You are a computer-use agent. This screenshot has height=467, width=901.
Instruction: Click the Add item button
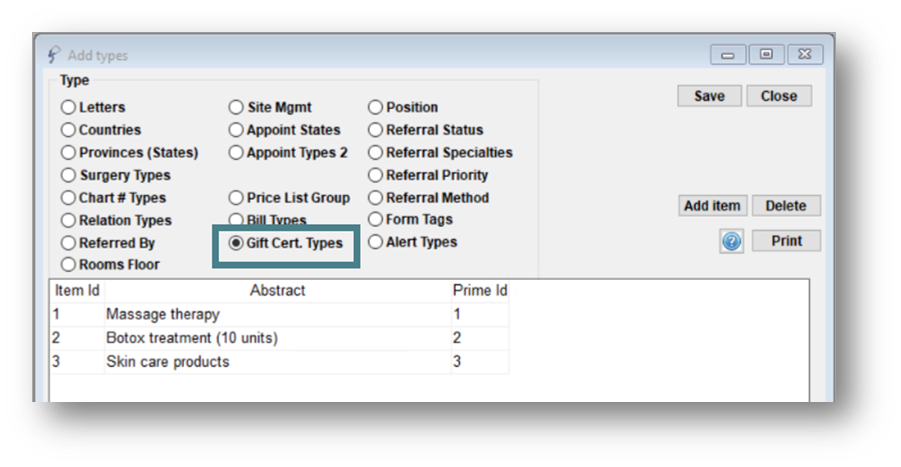pos(713,206)
